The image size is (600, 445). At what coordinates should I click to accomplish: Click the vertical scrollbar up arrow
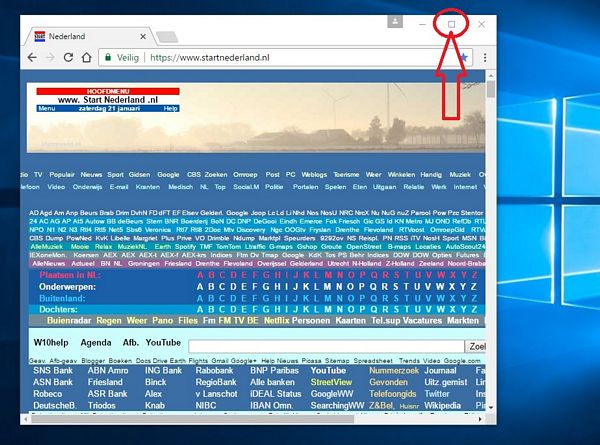click(x=491, y=75)
